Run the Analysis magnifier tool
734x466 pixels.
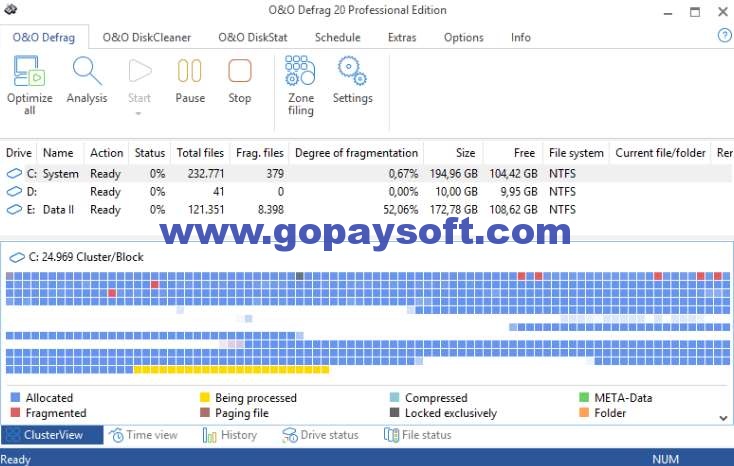point(87,71)
